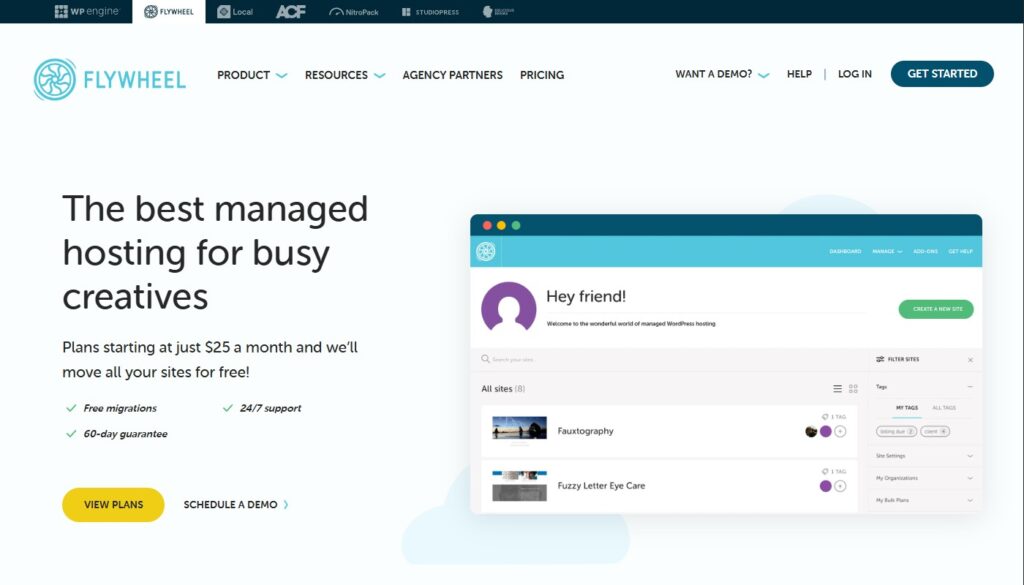Image resolution: width=1024 pixels, height=585 pixels.
Task: Open the NitroPack brand link
Action: click(x=354, y=12)
